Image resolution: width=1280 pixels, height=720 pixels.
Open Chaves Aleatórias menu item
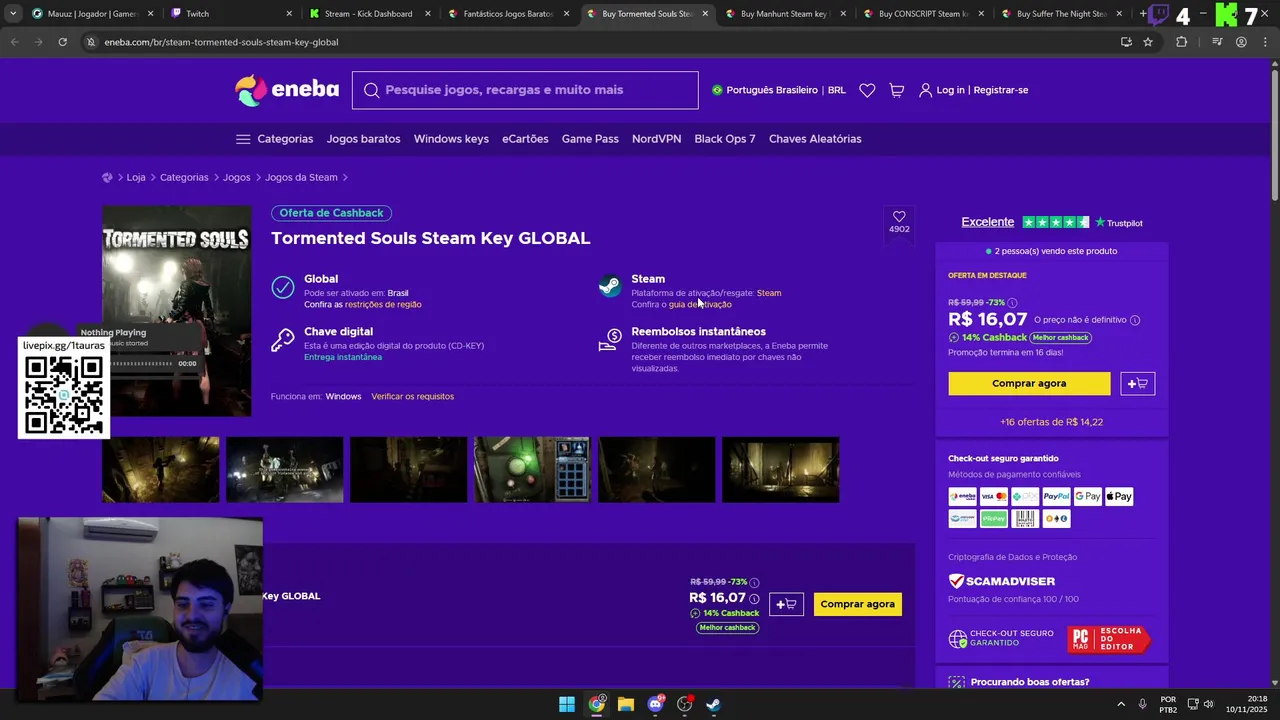tap(815, 139)
